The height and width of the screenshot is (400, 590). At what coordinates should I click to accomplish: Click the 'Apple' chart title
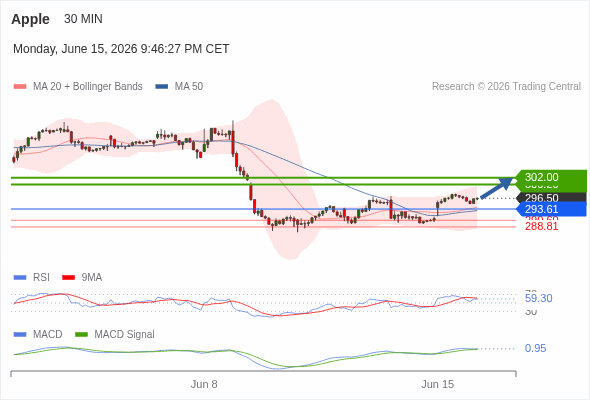coord(30,19)
